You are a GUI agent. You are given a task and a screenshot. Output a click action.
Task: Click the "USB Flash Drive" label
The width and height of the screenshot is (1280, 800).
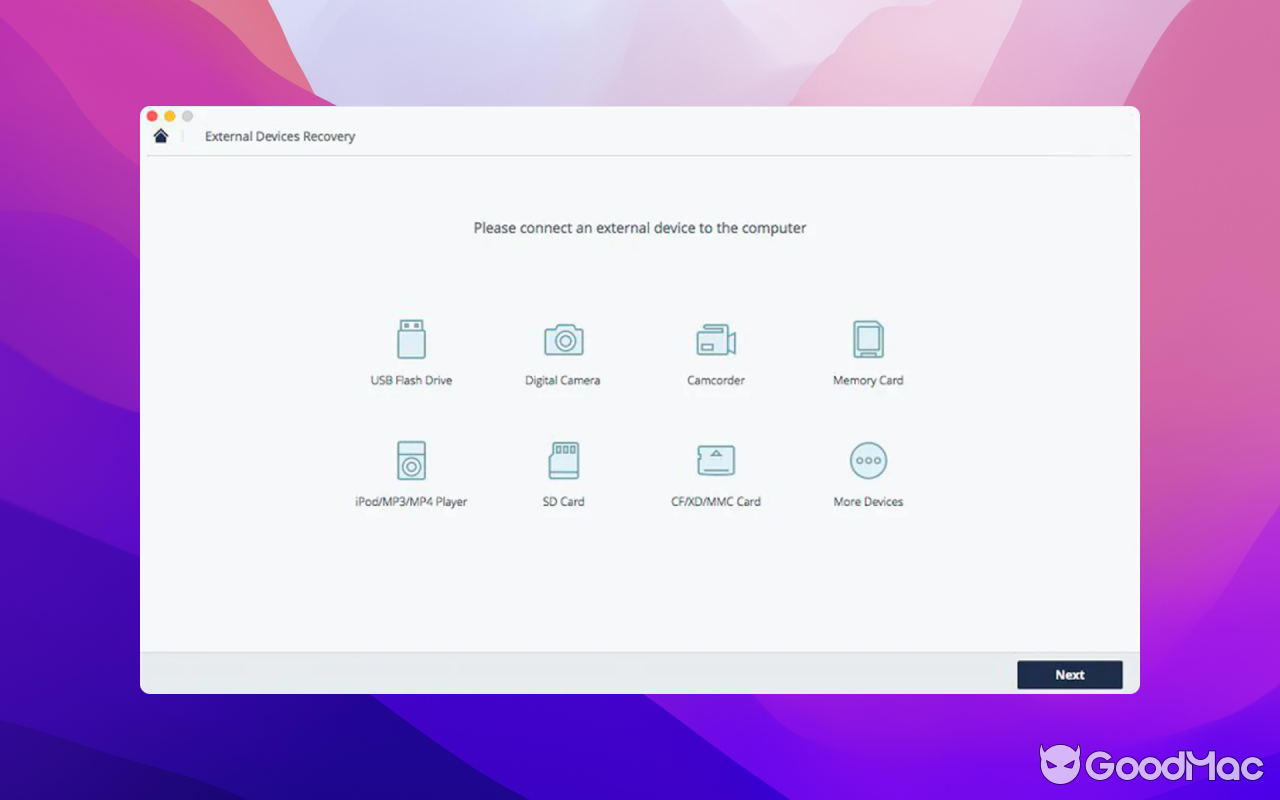[x=411, y=380]
